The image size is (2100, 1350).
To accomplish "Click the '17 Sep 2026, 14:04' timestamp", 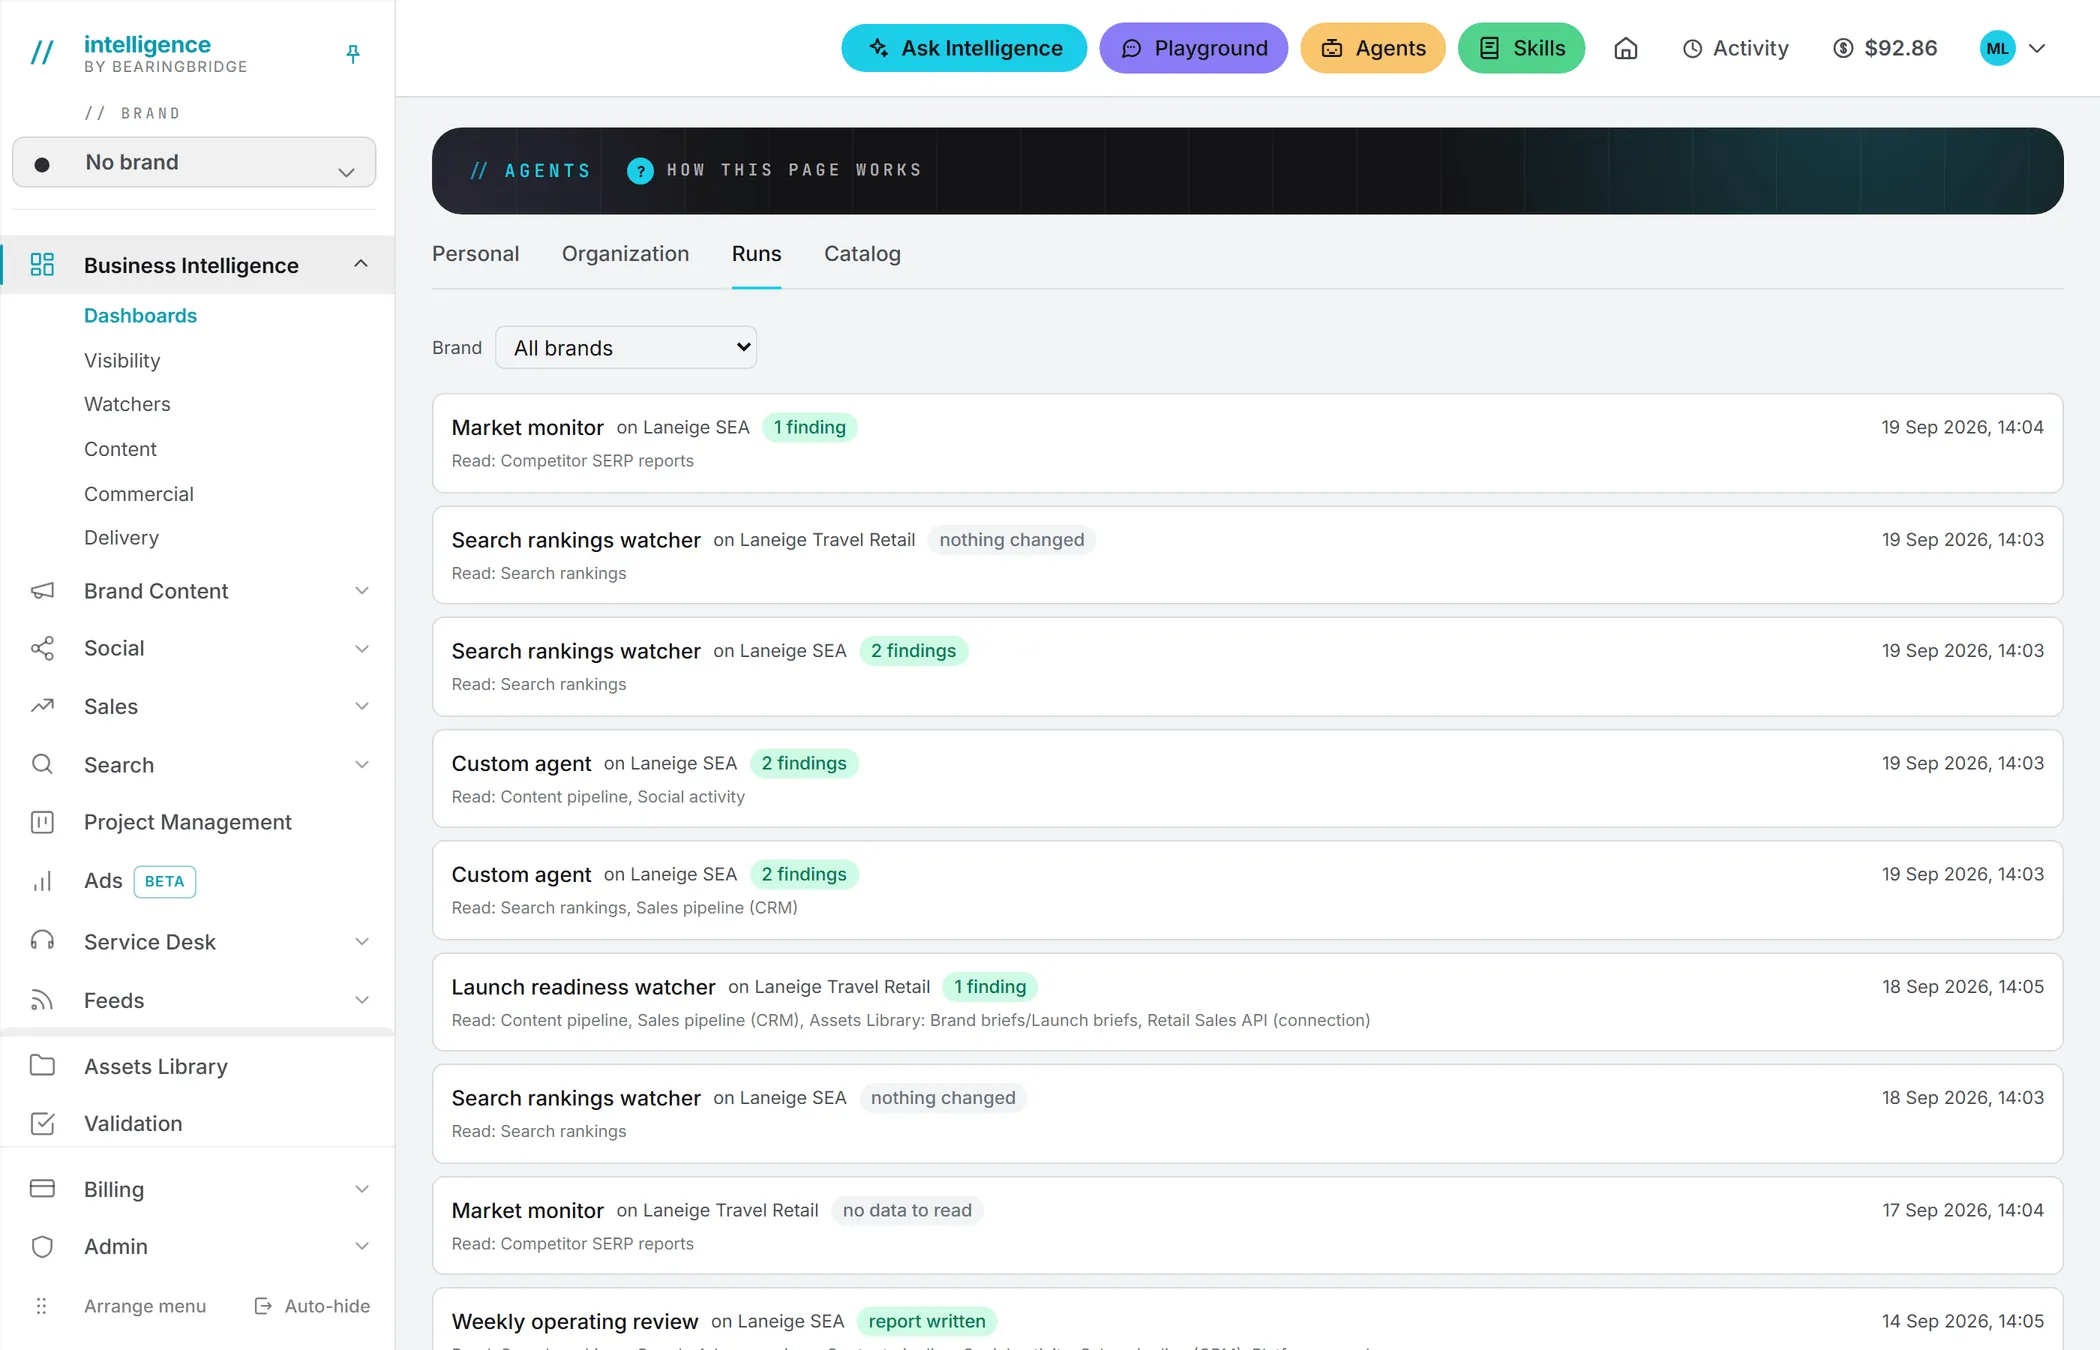I will coord(1962,1210).
